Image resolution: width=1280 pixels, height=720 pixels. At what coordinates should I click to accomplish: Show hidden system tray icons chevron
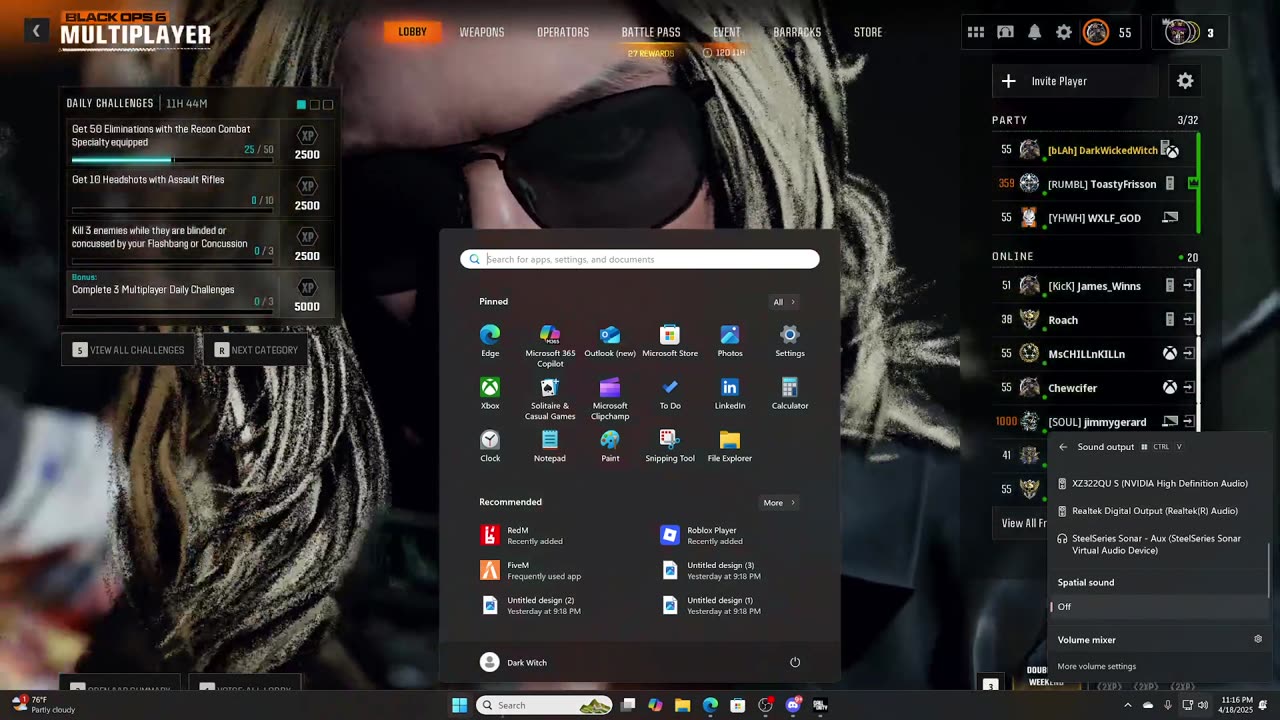coord(1128,705)
